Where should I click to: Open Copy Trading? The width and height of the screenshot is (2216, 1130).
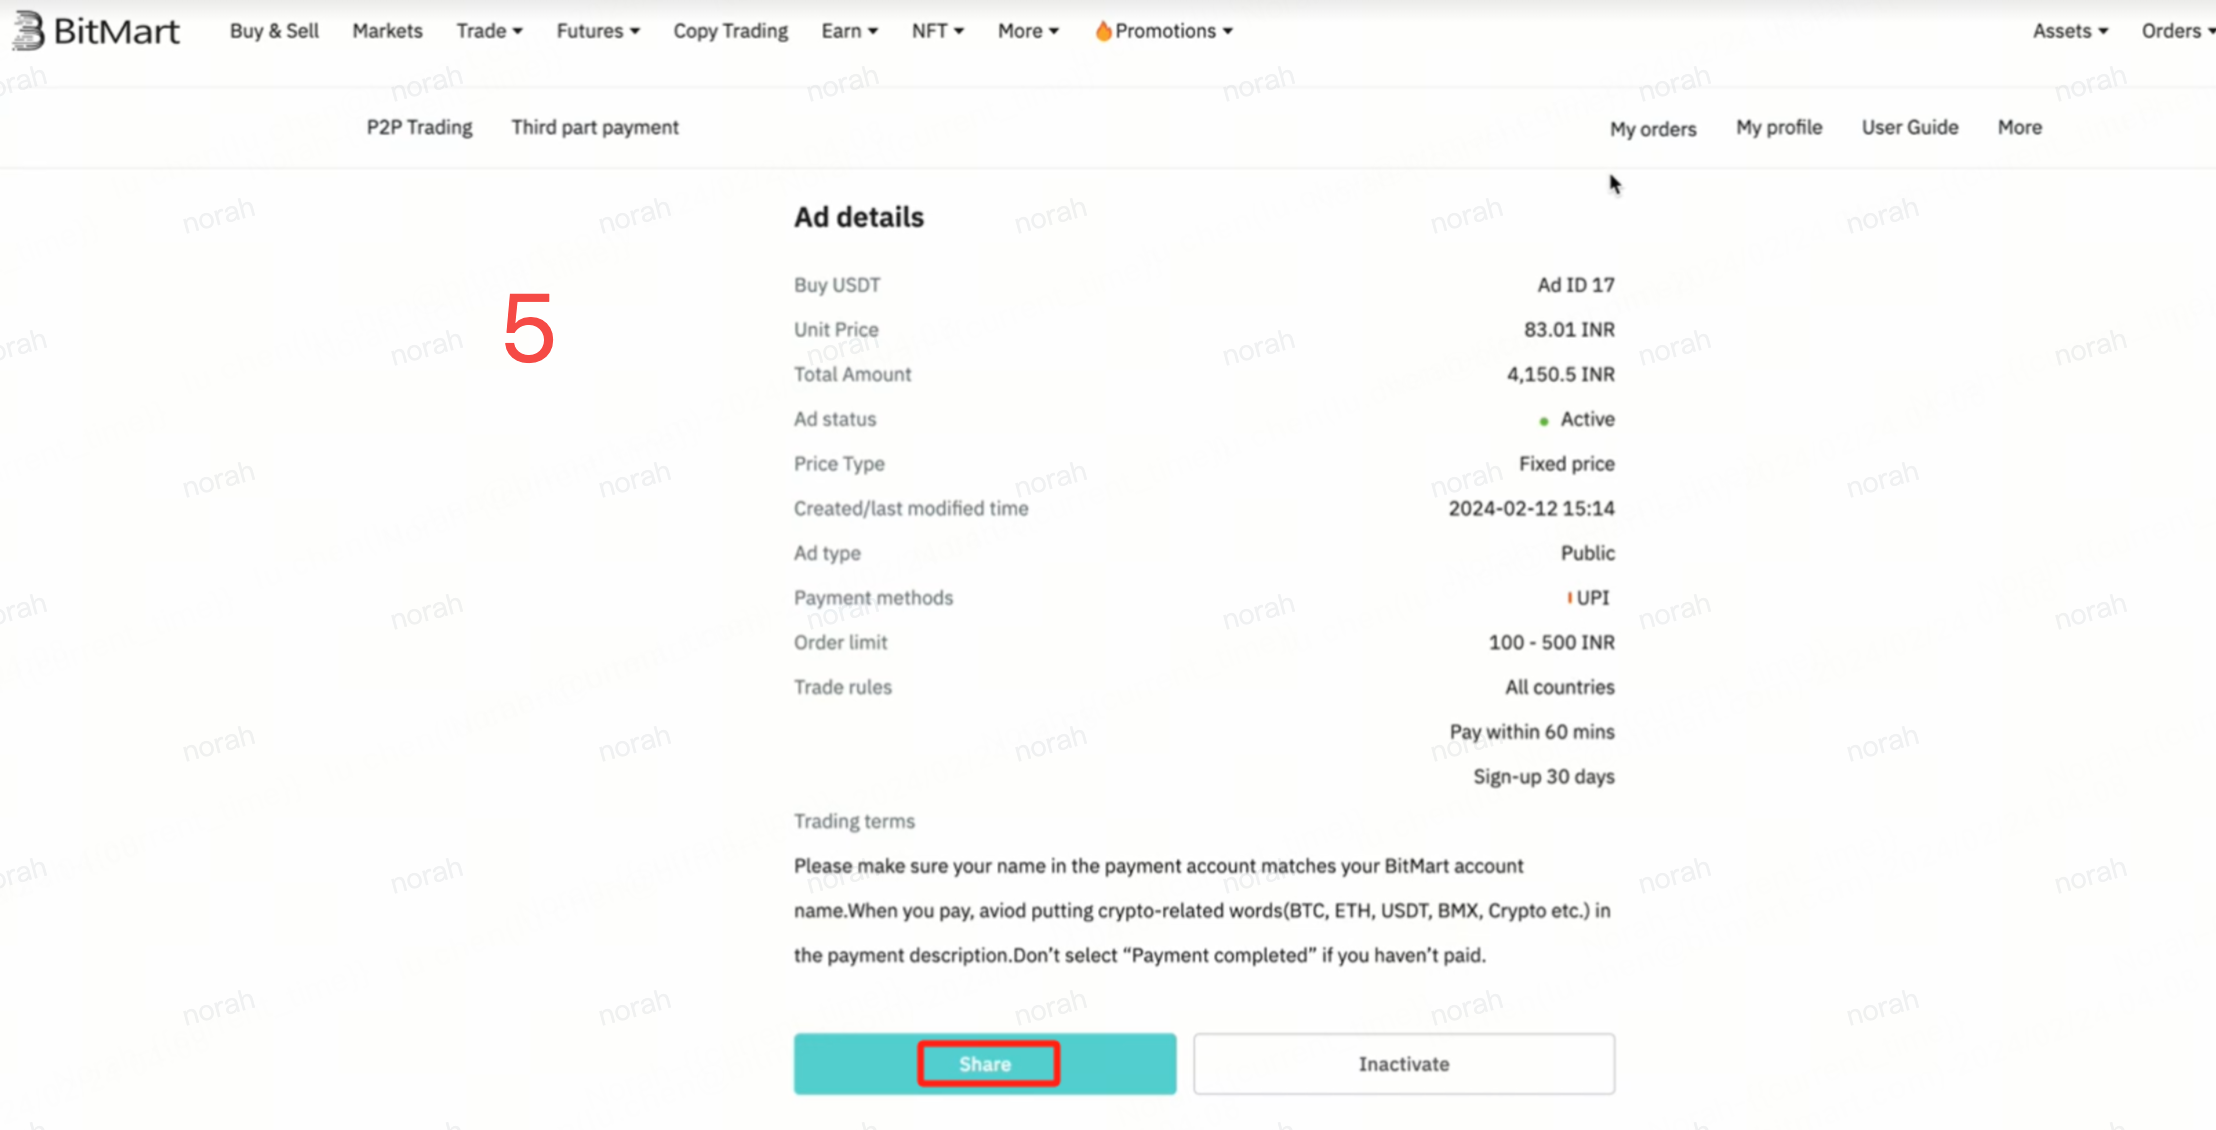[730, 31]
